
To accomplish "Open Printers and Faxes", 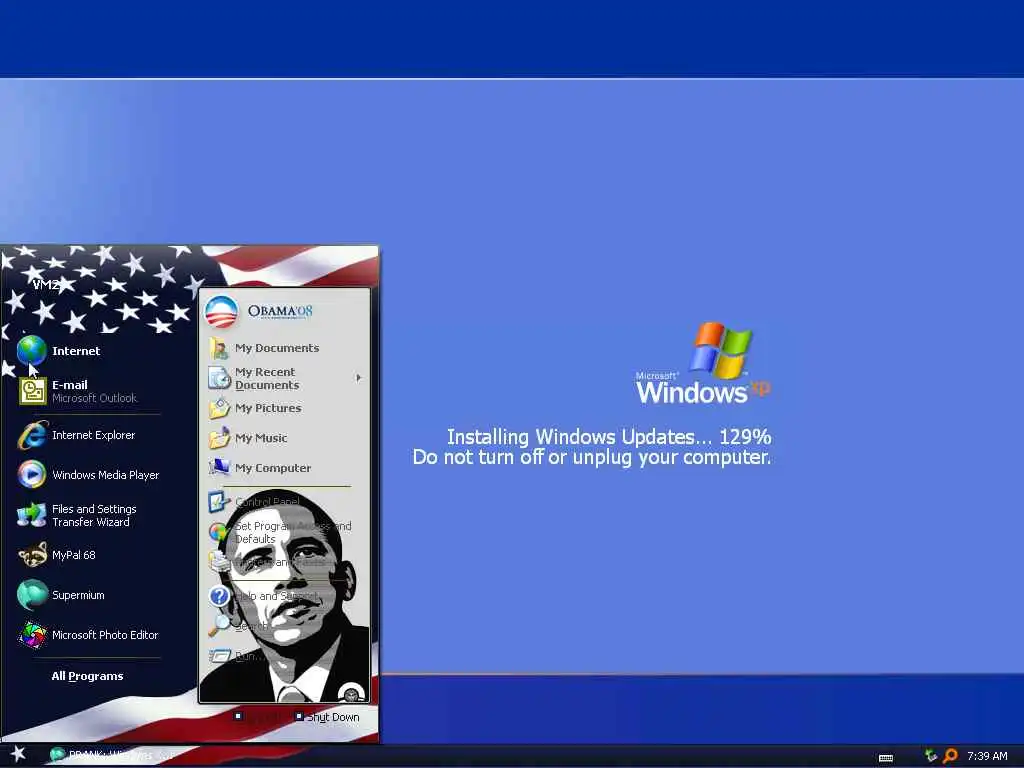I will [268, 562].
